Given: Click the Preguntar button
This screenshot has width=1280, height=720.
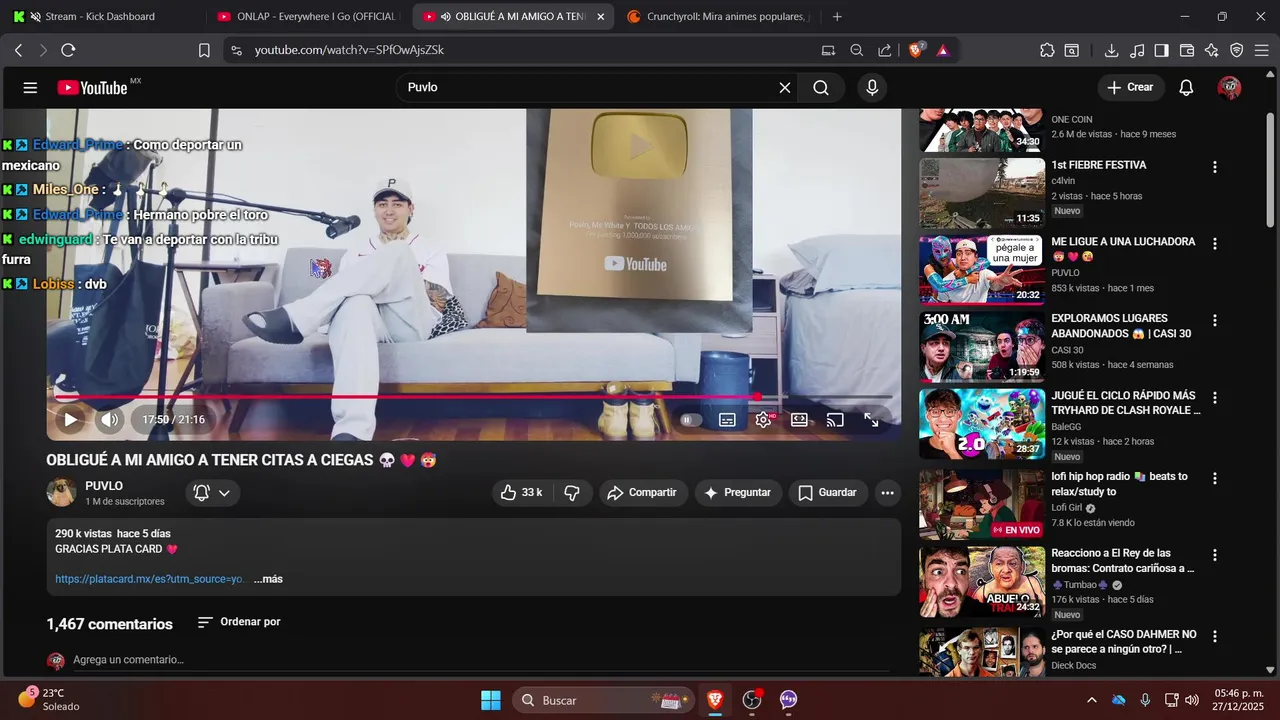Looking at the screenshot, I should 738,492.
